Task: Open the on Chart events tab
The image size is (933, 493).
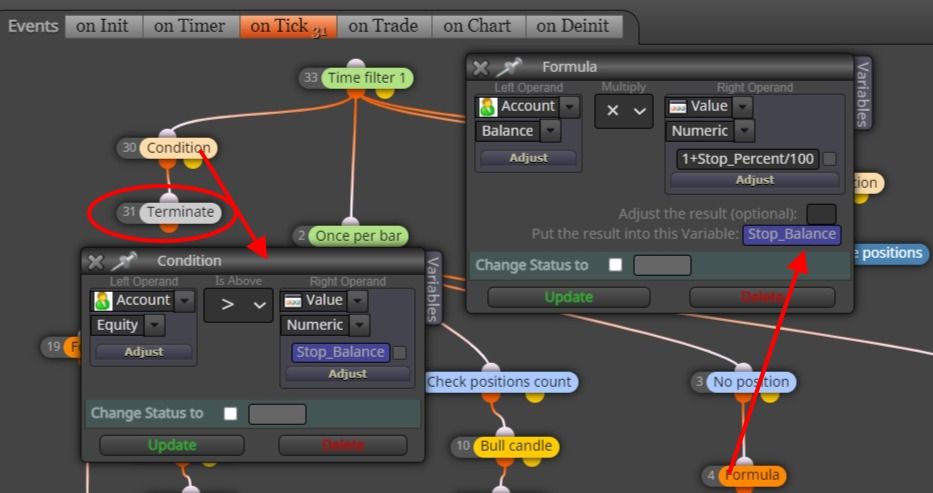Action: [x=478, y=26]
